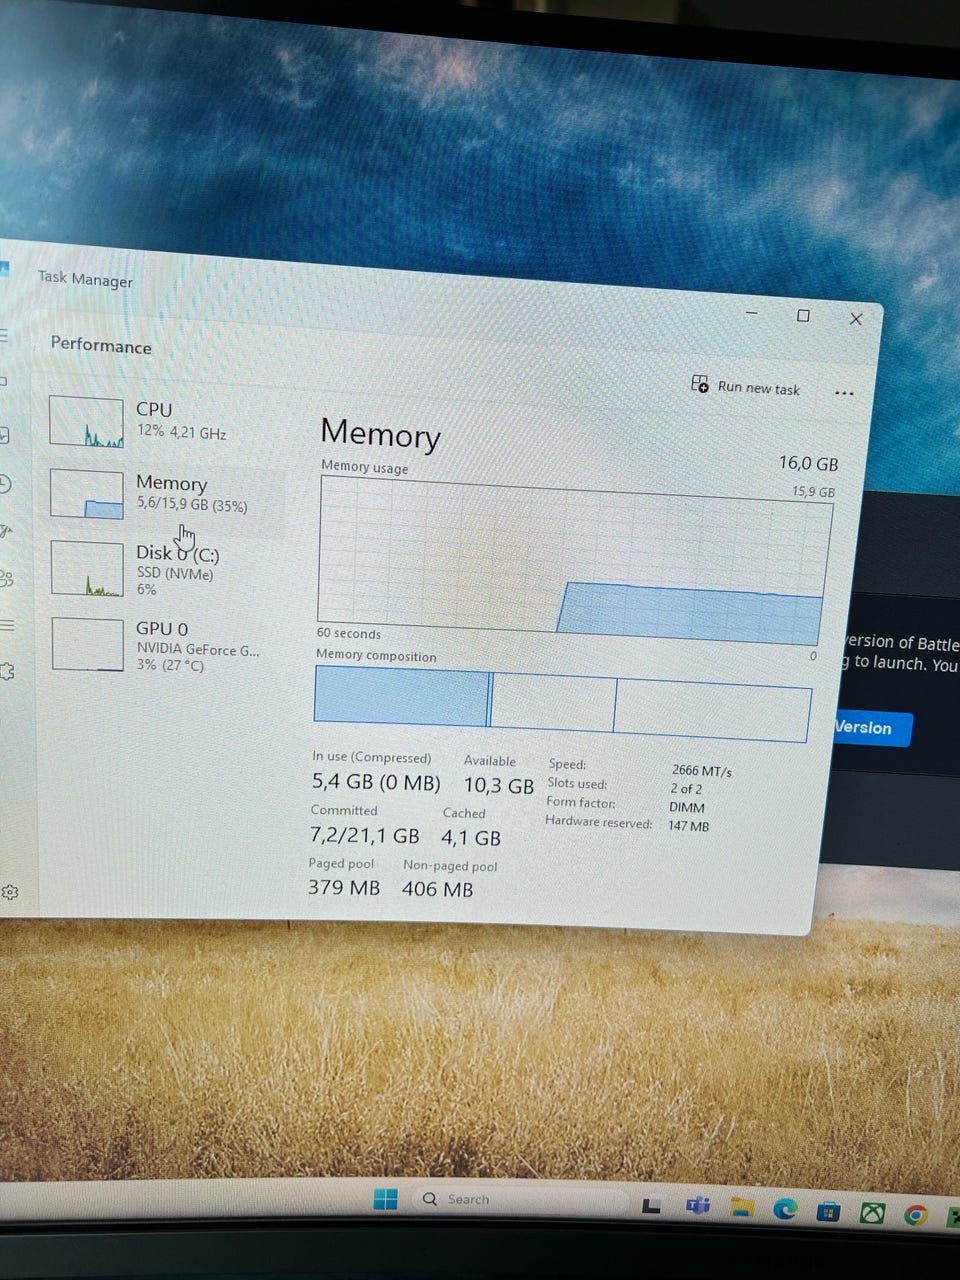The width and height of the screenshot is (960, 1280).
Task: Launch Microsoft Teams from the taskbar
Action: coord(698,1207)
